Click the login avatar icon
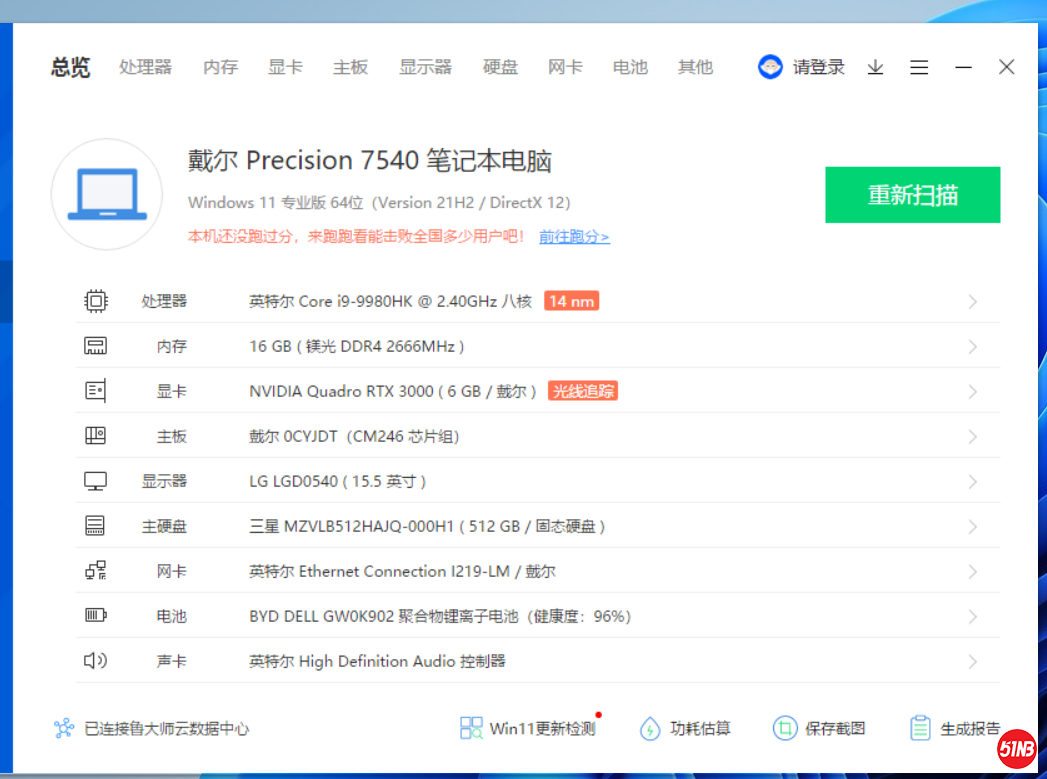The height and width of the screenshot is (779, 1047). pyautogui.click(x=770, y=68)
